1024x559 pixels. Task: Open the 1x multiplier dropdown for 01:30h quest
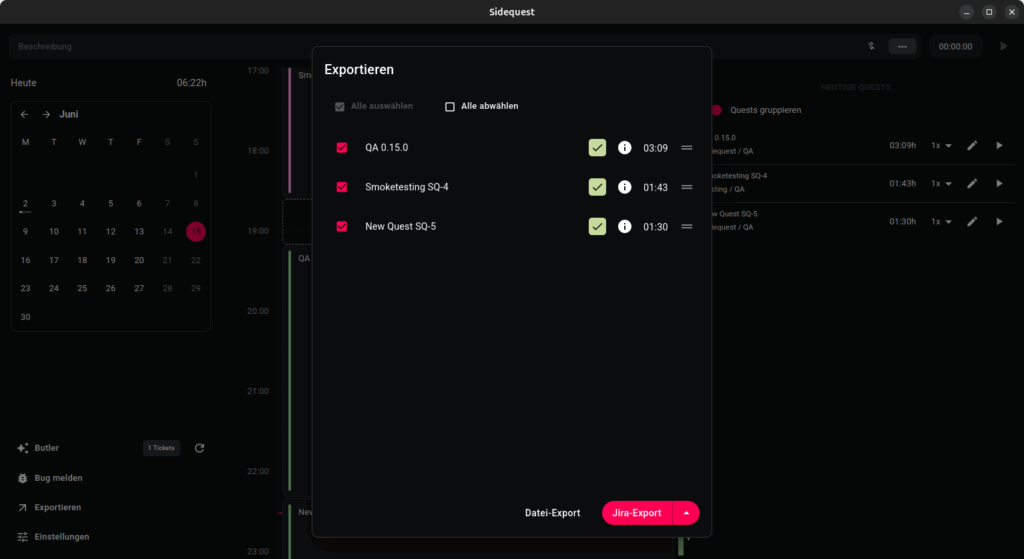[941, 222]
